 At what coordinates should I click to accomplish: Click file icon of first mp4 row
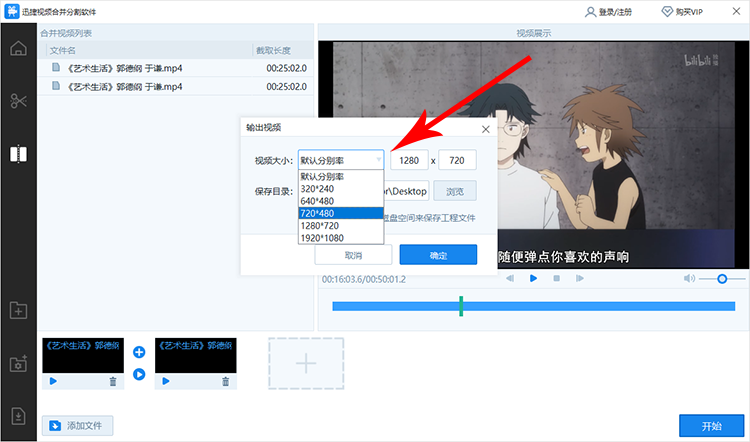tap(56, 67)
